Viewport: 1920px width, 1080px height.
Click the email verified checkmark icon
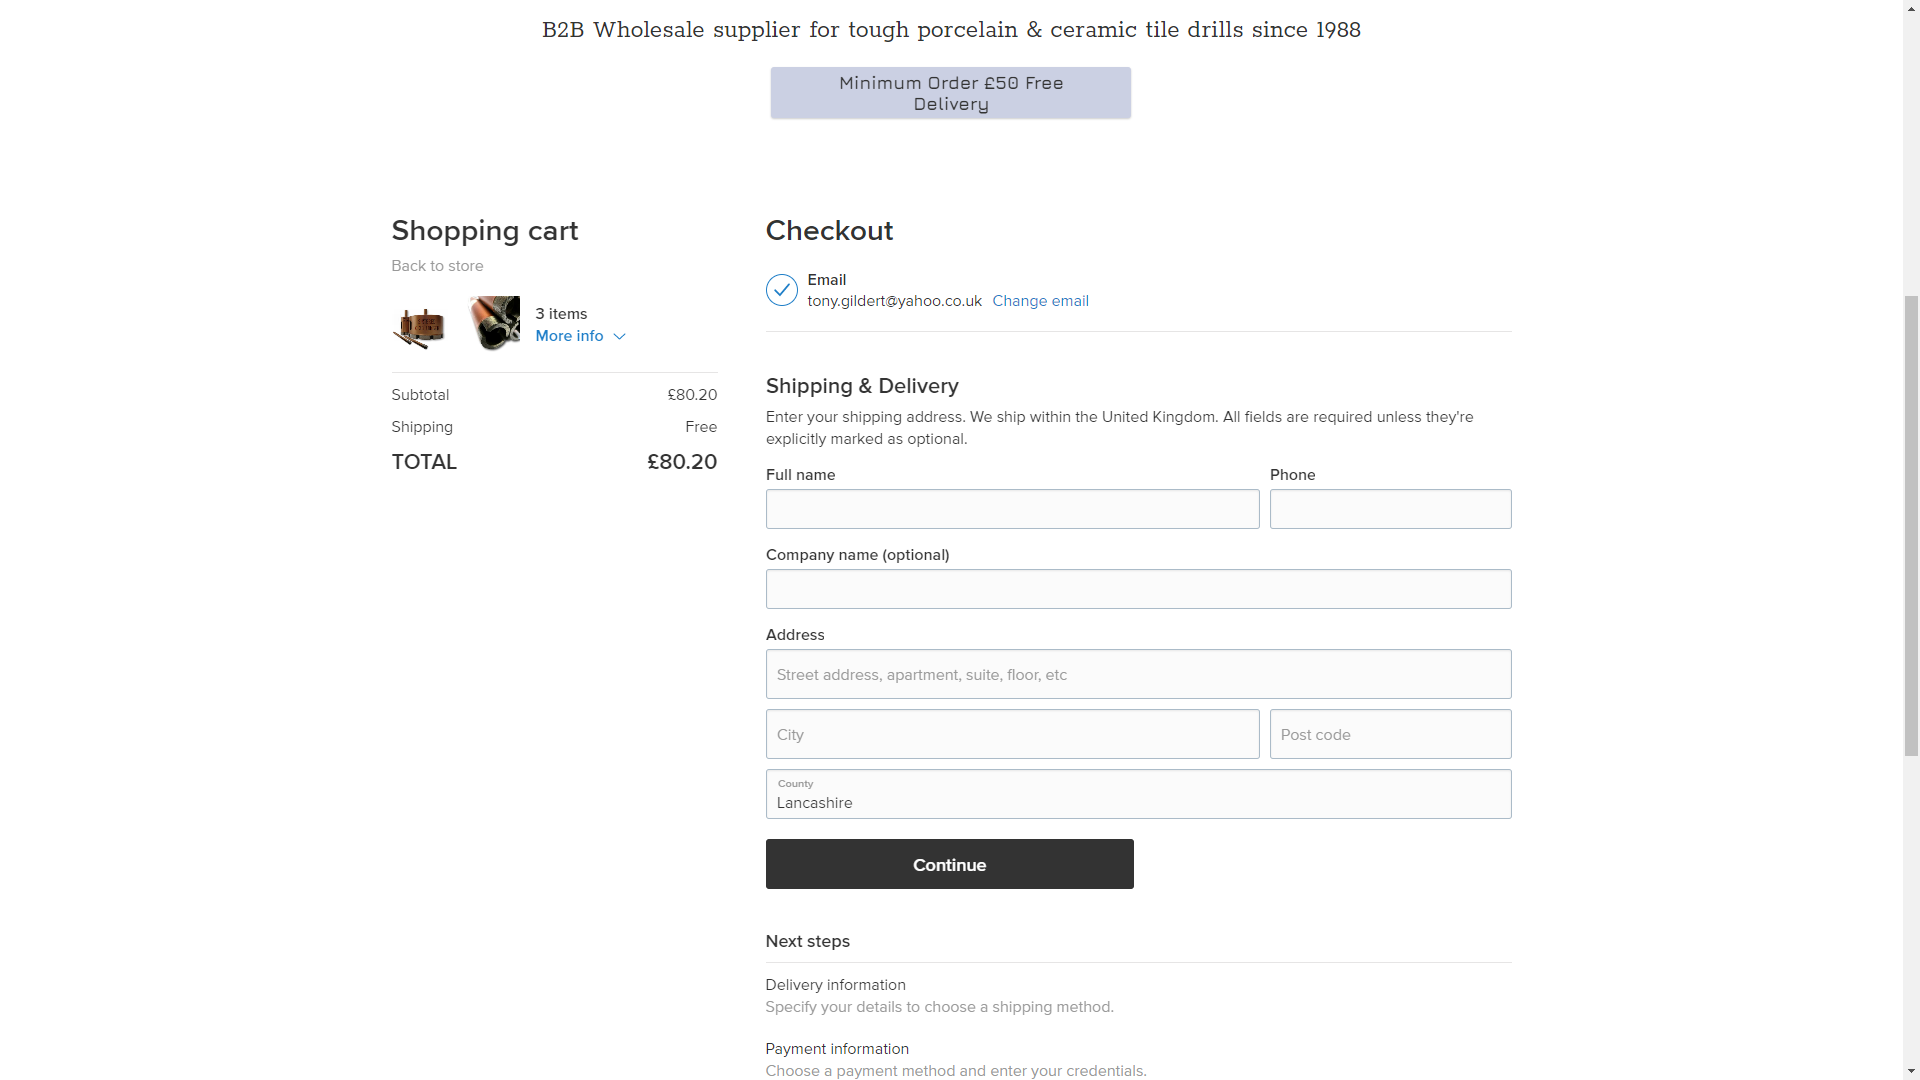(x=781, y=290)
